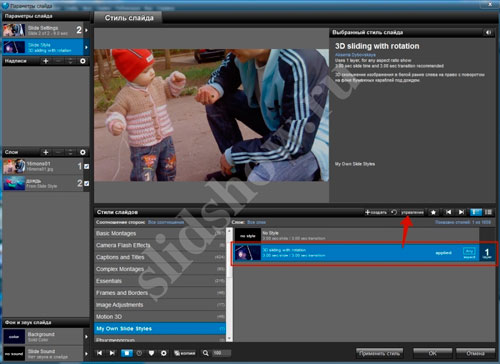Click the Применить стиль button
The image size is (500, 364).
pos(379,353)
